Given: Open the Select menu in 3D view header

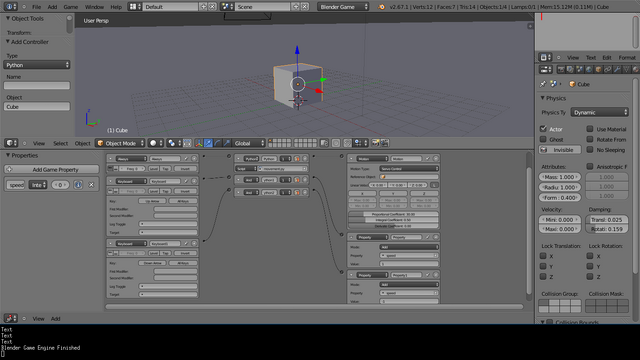Looking at the screenshot, I should (60, 143).
